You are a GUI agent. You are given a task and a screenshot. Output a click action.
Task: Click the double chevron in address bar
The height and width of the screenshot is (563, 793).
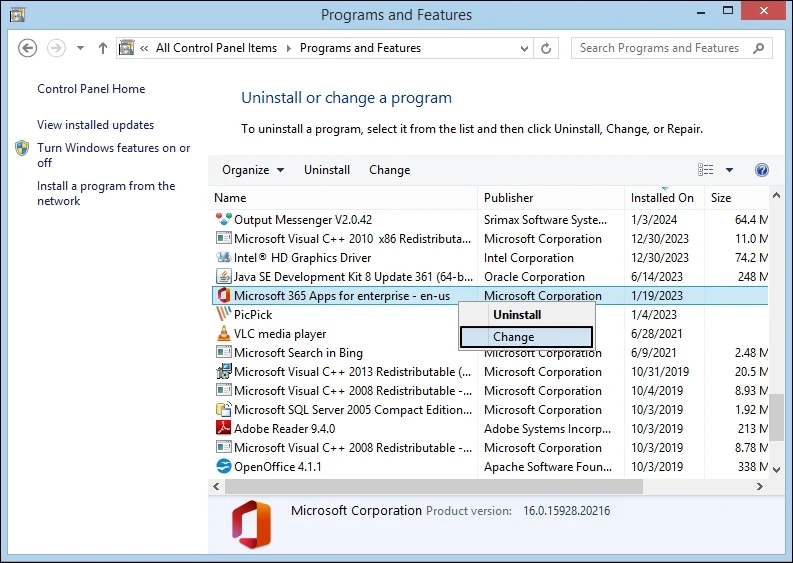pyautogui.click(x=144, y=48)
